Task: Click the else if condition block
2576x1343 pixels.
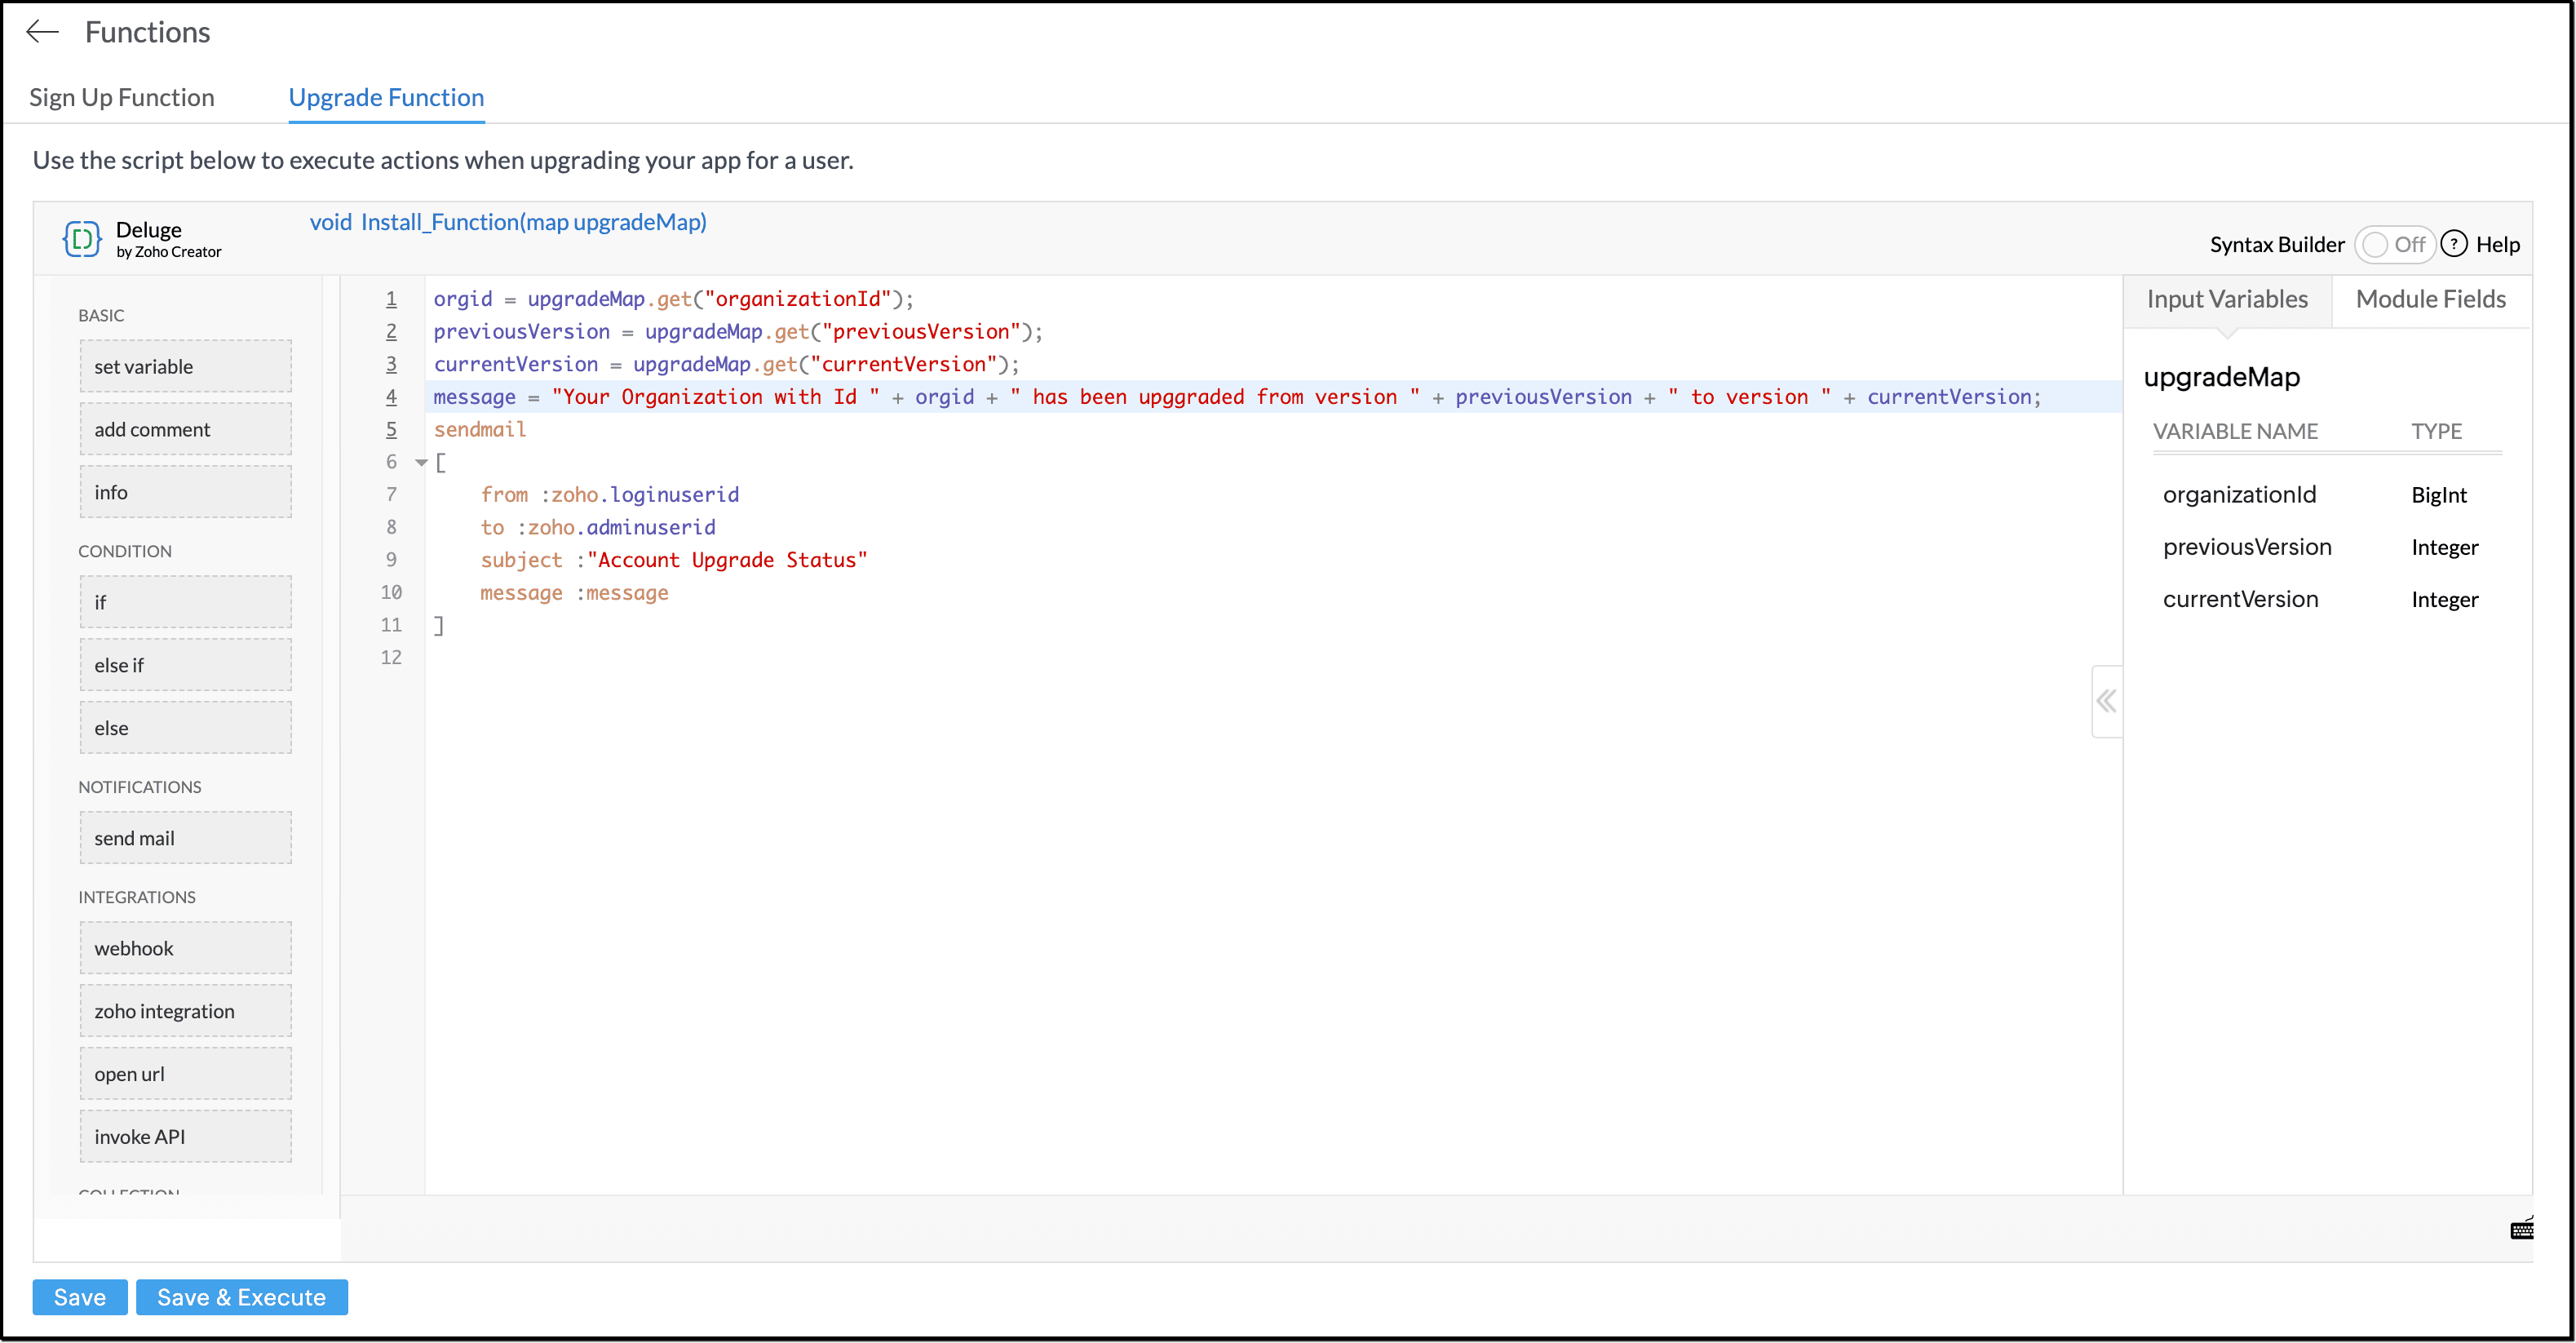Action: click(186, 665)
